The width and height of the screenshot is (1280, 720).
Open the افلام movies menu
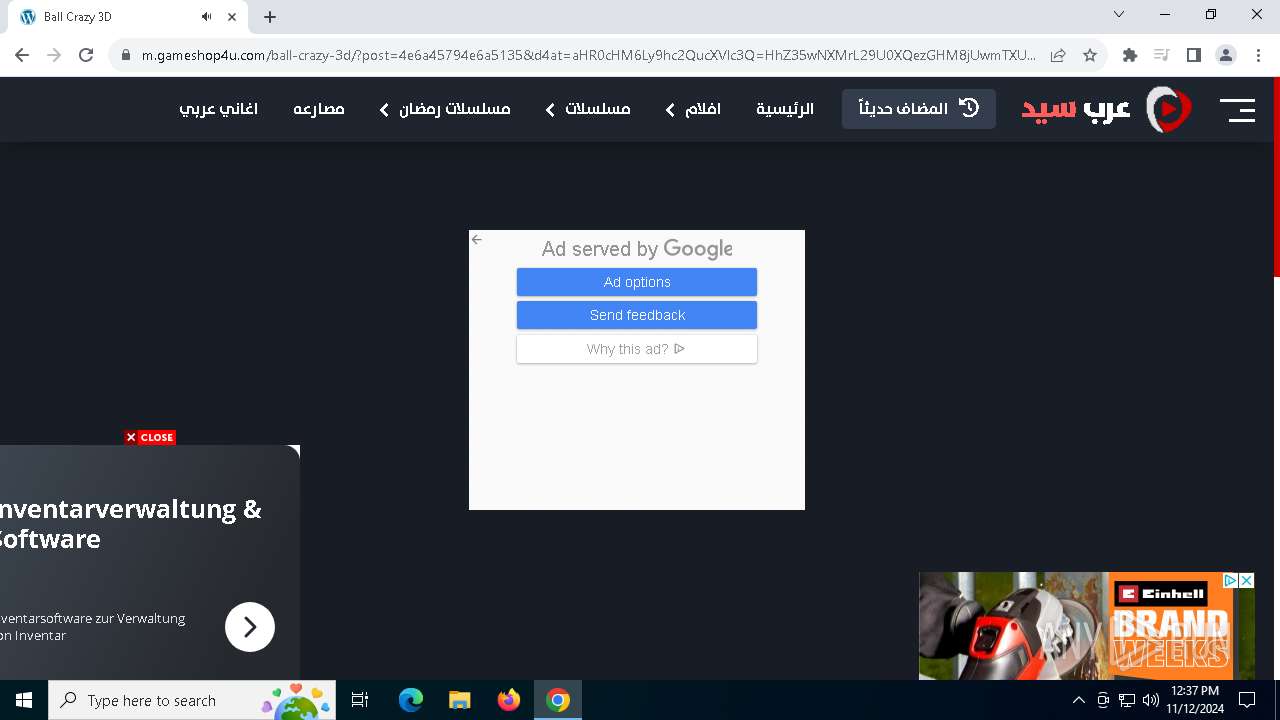point(703,109)
